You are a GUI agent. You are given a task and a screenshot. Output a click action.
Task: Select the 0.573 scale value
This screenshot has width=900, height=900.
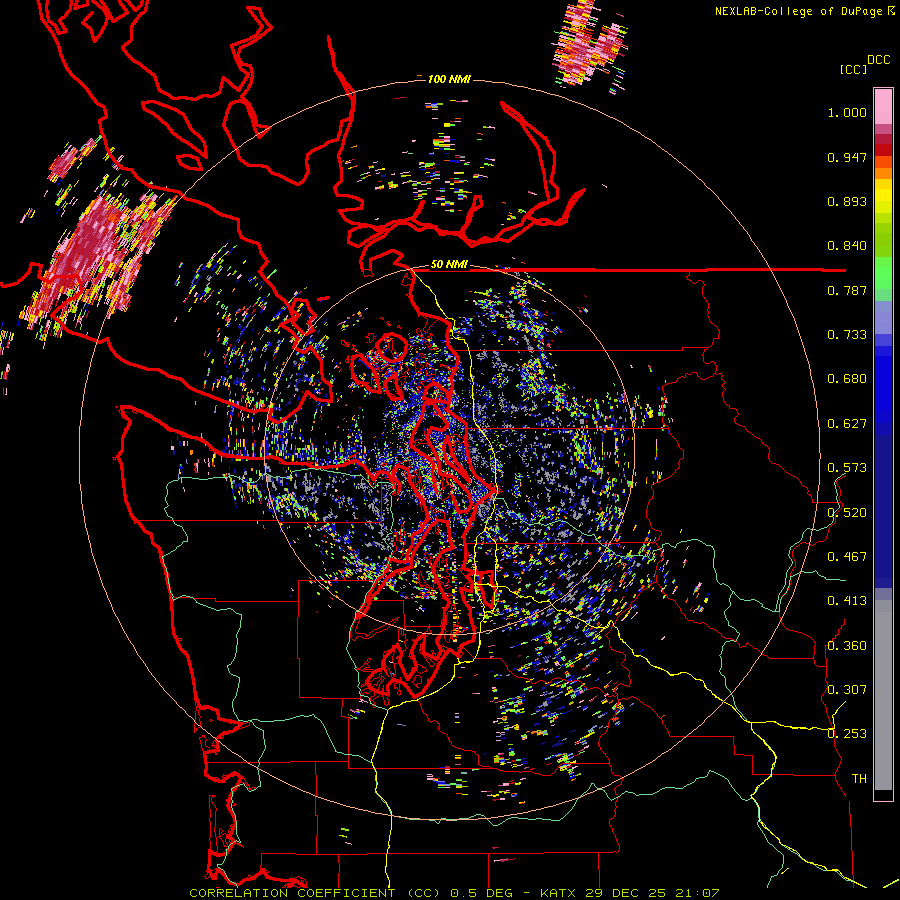tap(847, 468)
